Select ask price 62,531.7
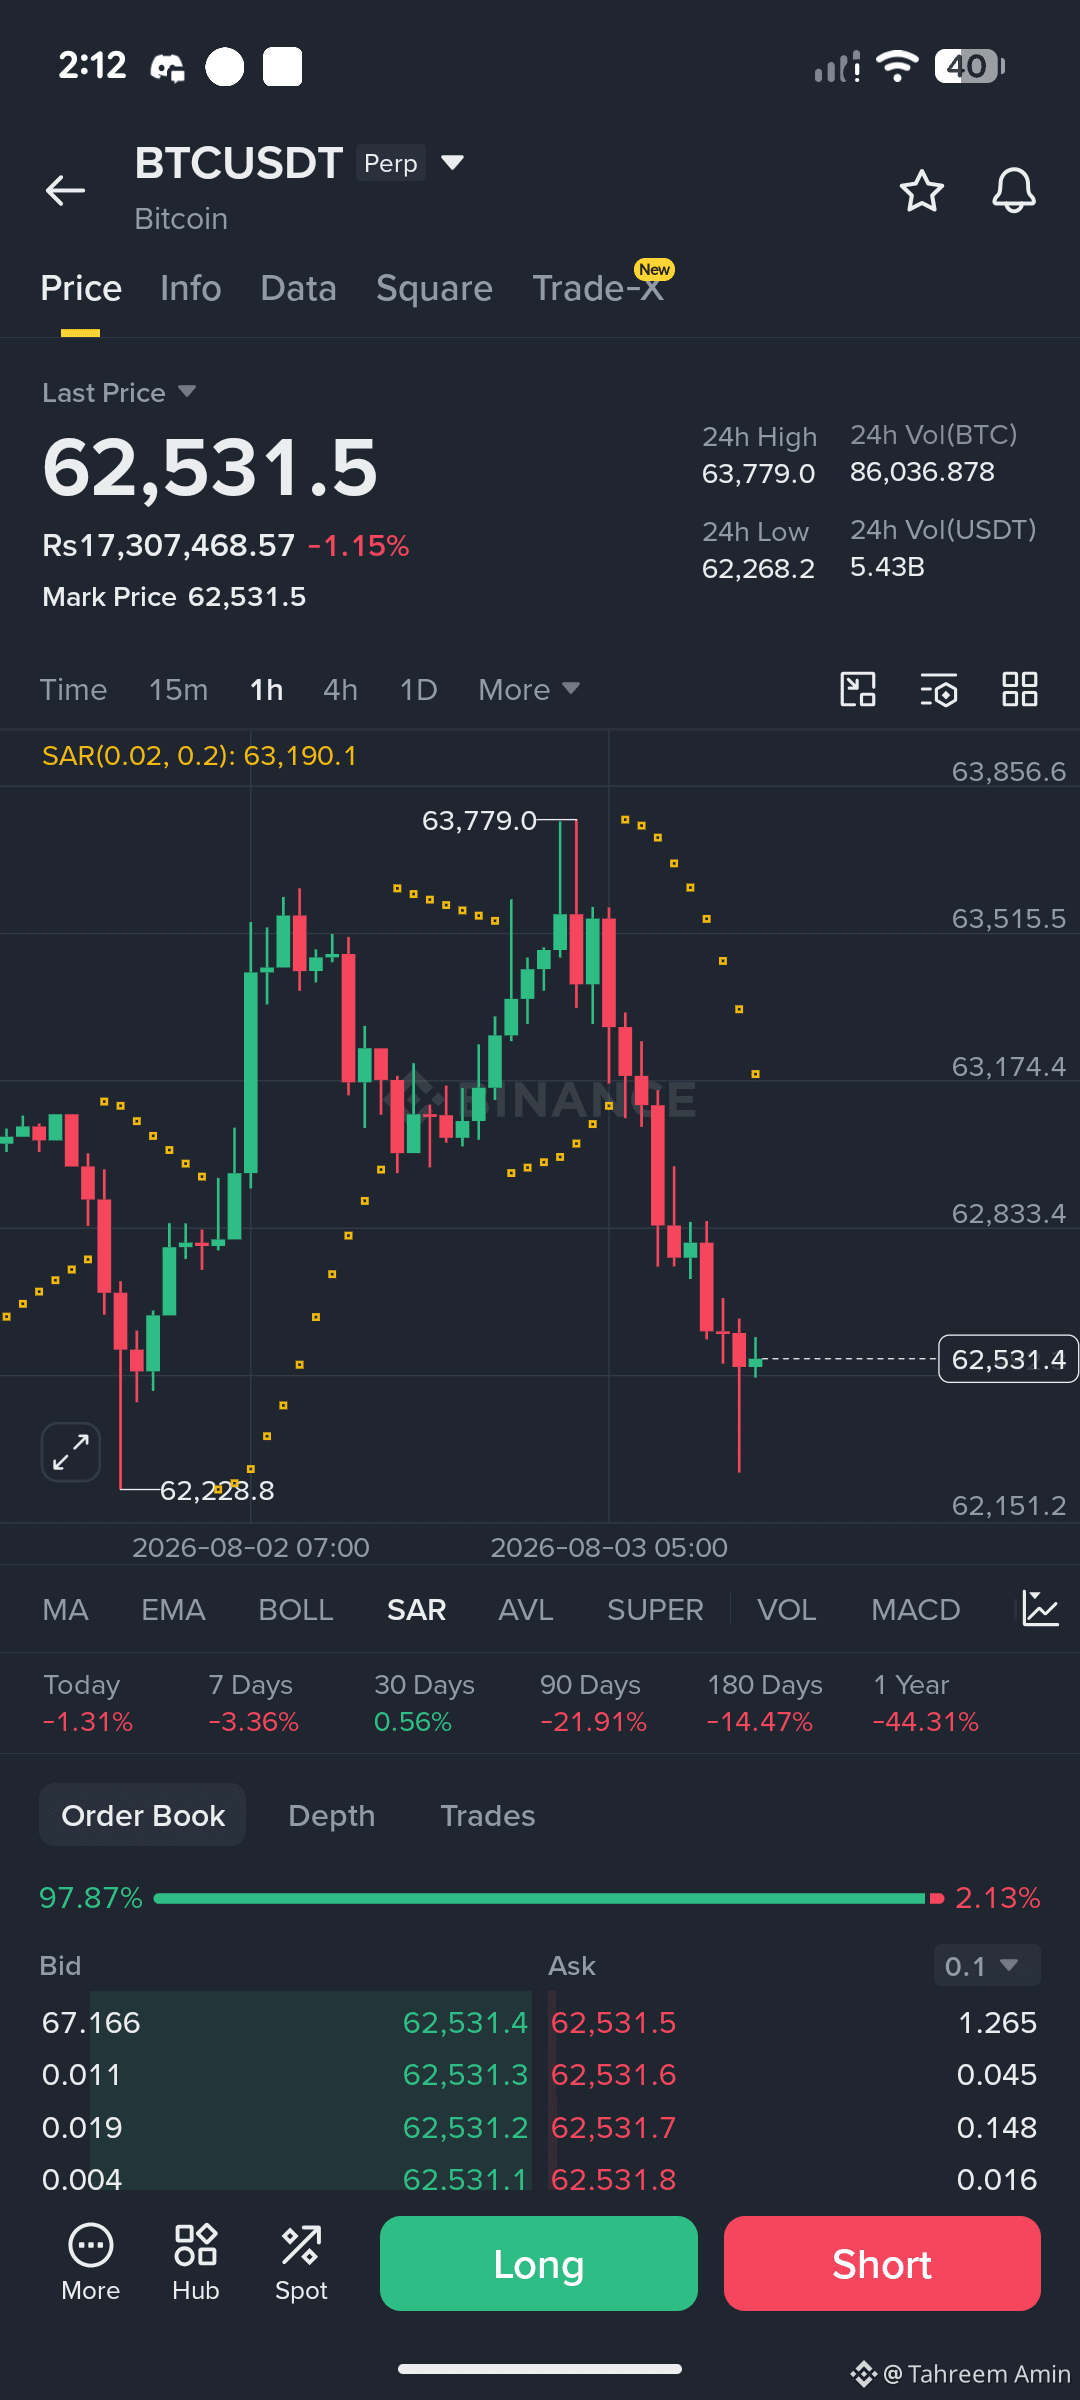1080x2400 pixels. (614, 2127)
